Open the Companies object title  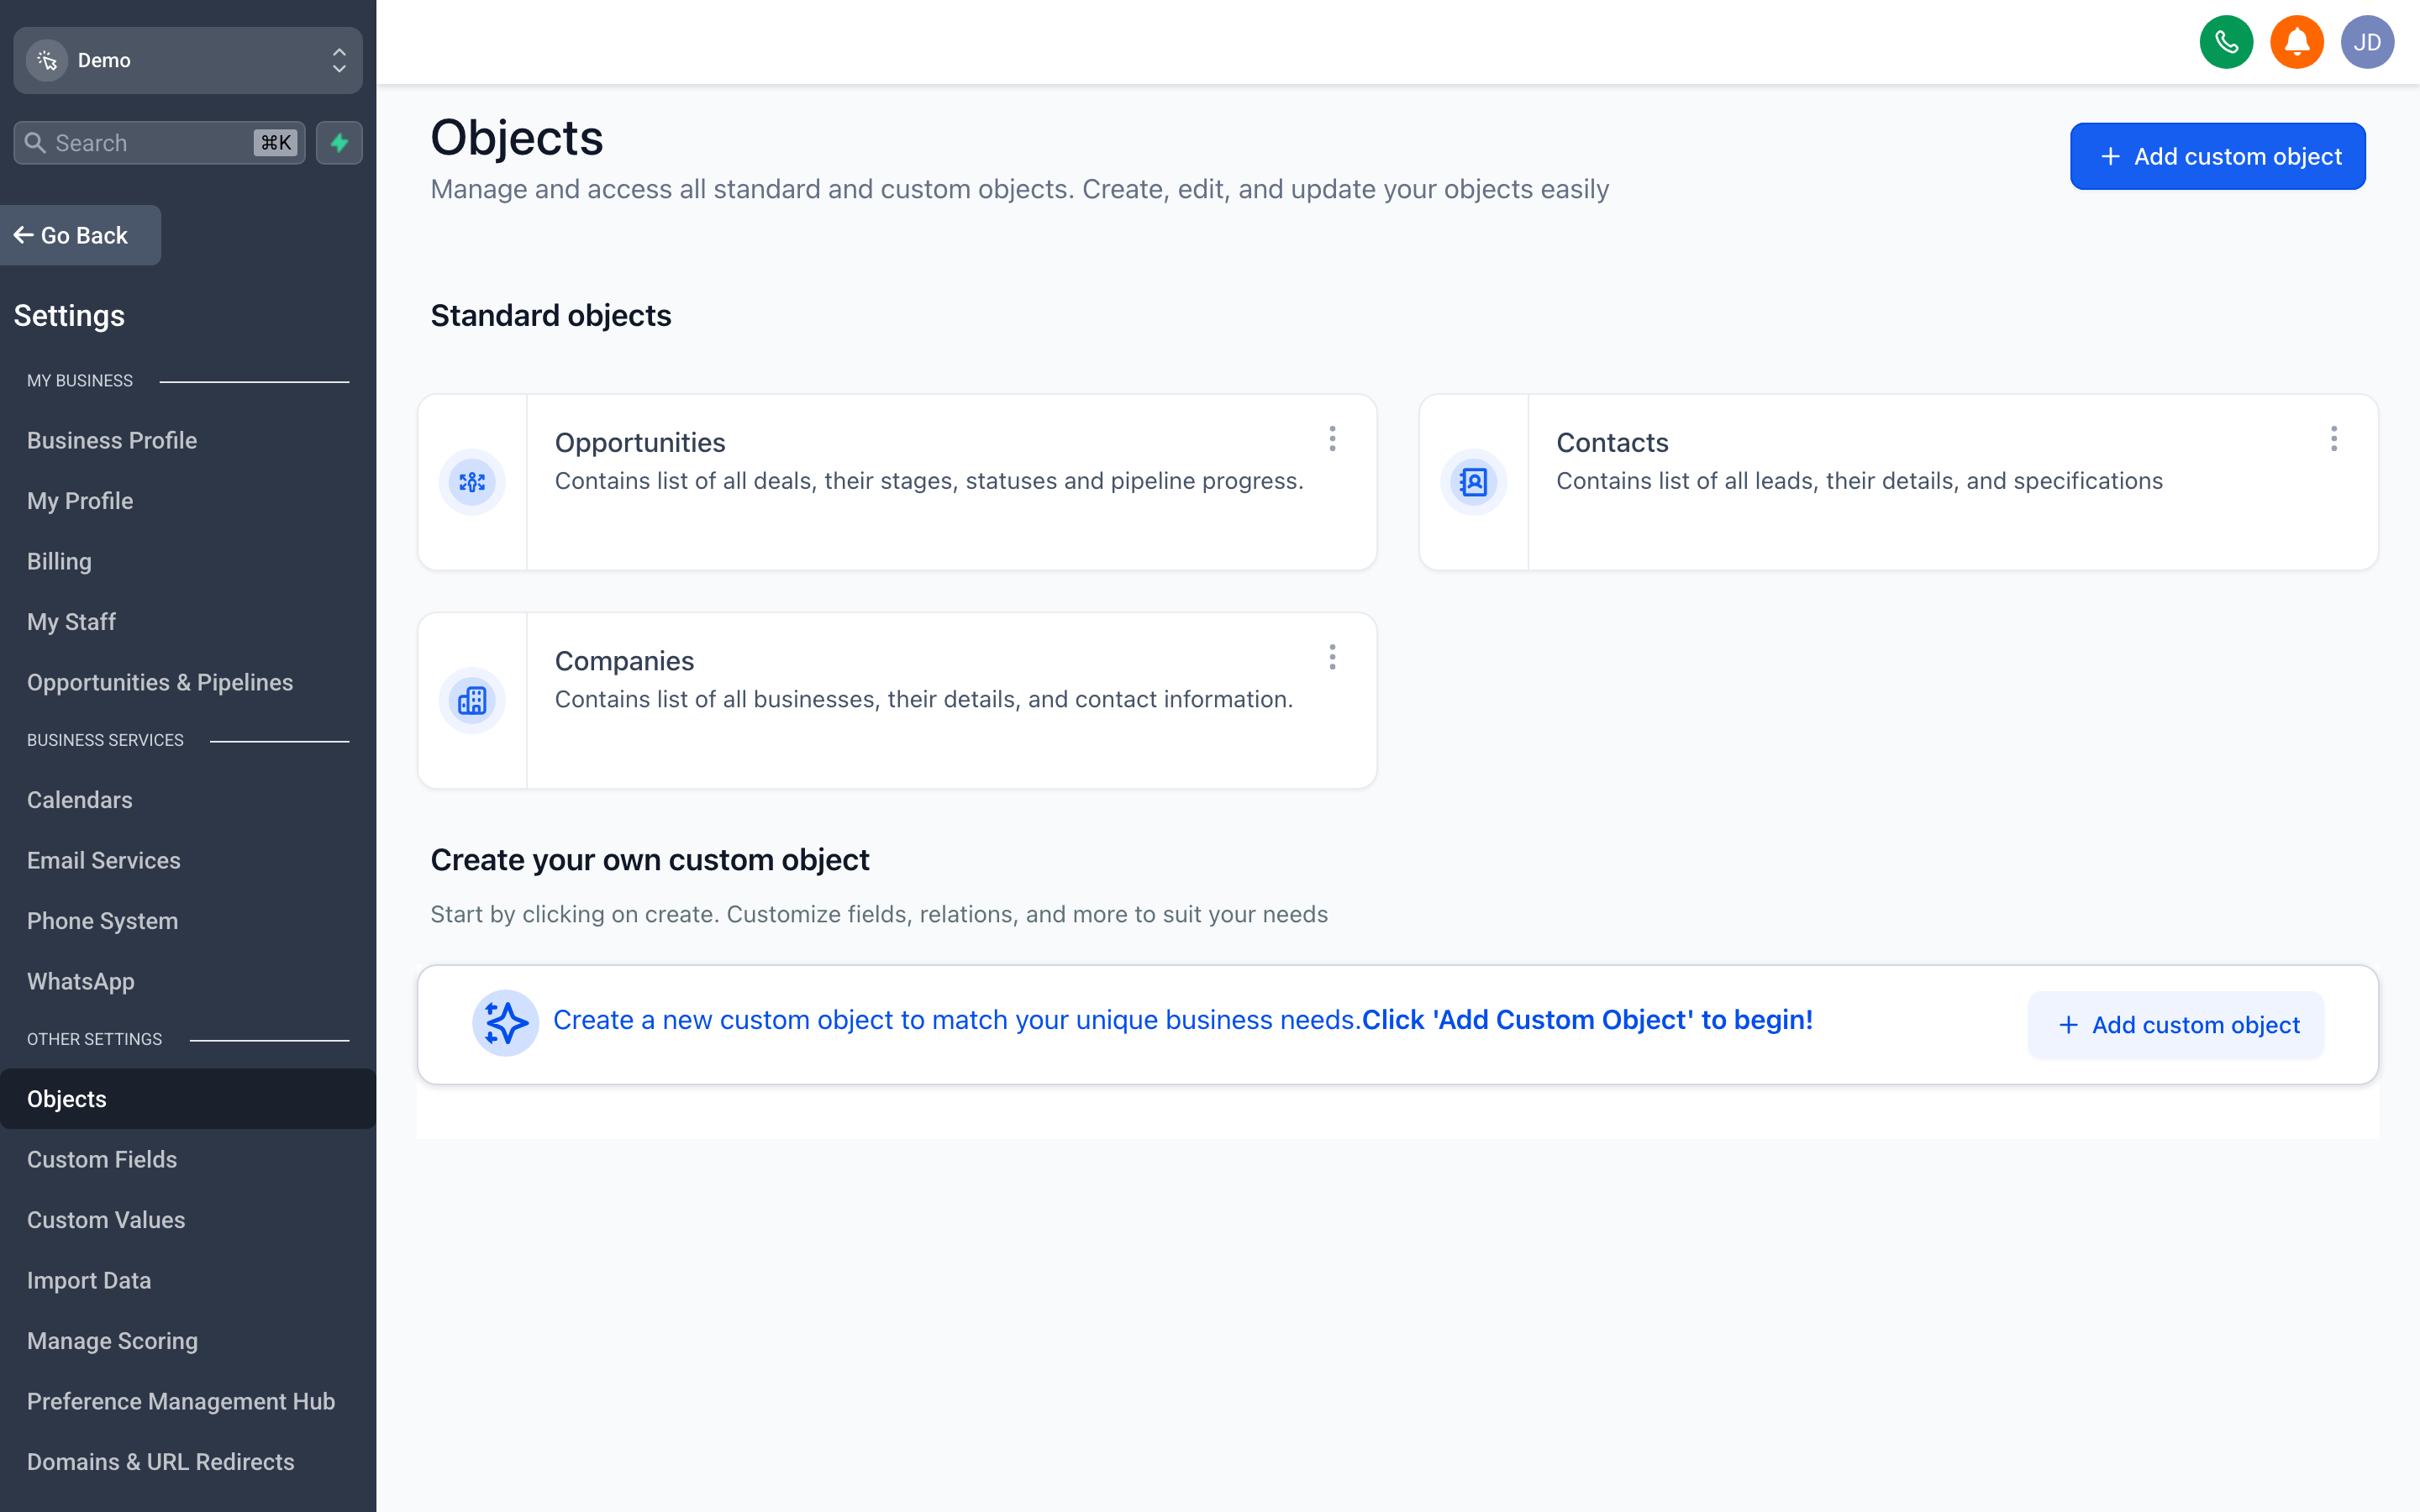point(624,661)
